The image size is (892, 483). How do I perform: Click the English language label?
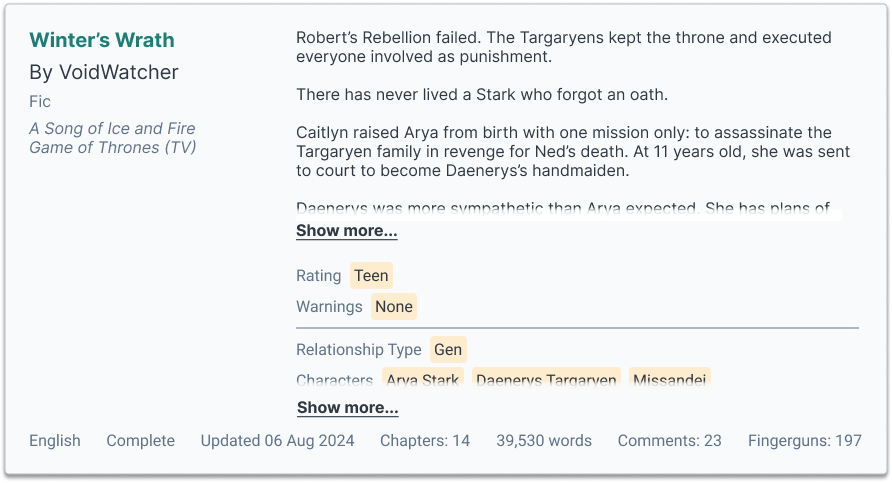pos(55,441)
